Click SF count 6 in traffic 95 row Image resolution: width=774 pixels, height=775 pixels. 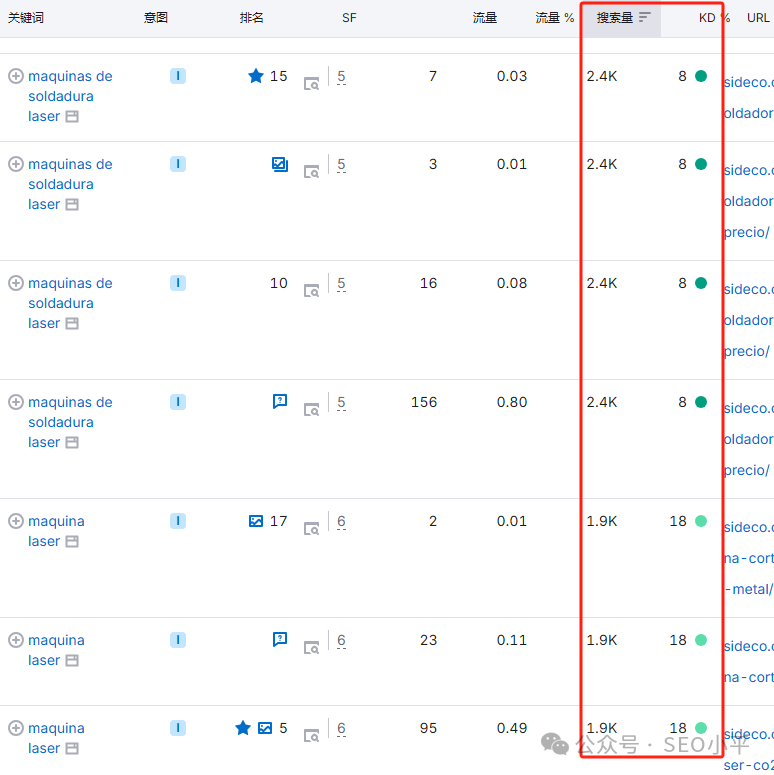[x=341, y=729]
